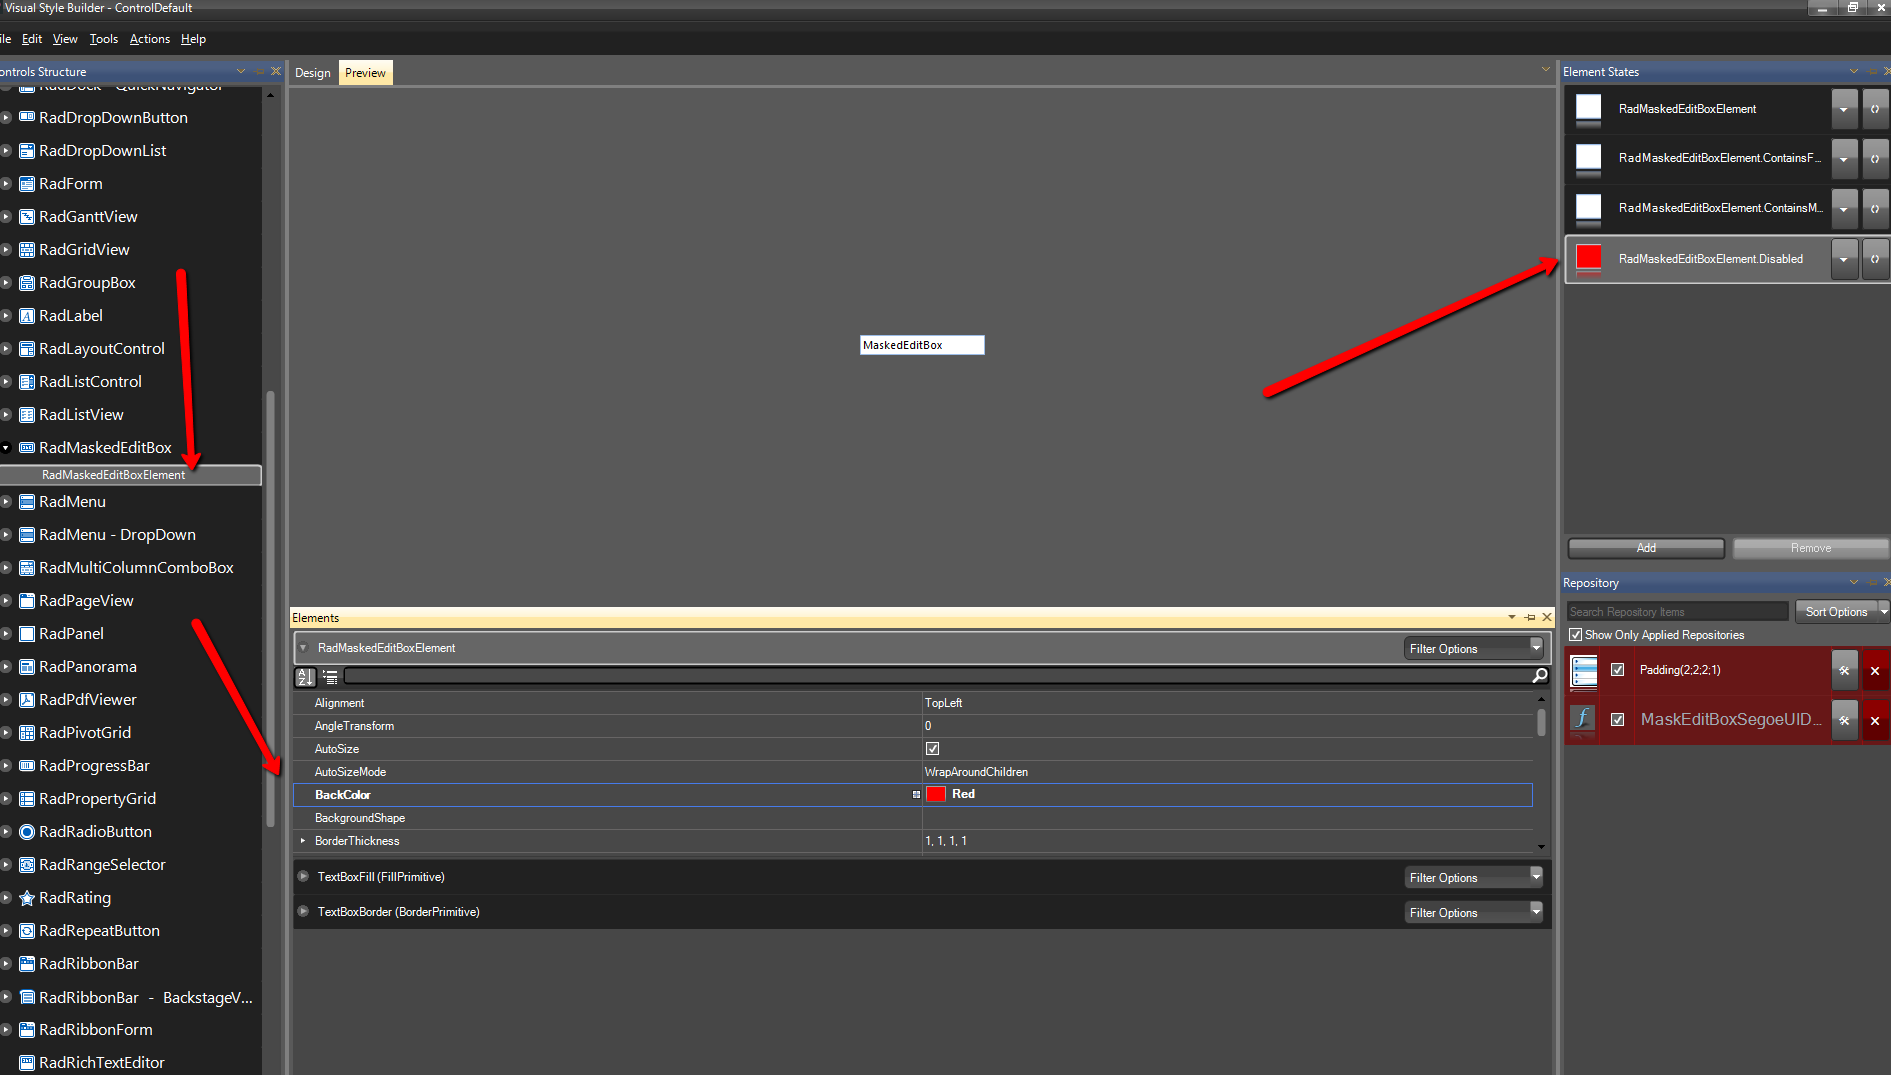Image resolution: width=1891 pixels, height=1075 pixels.
Task: Open the Help menu
Action: click(193, 39)
